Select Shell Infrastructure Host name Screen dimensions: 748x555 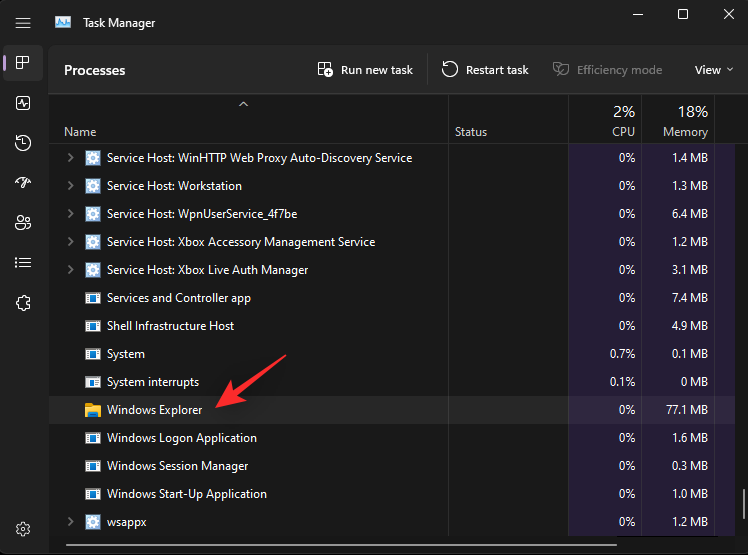pos(170,326)
